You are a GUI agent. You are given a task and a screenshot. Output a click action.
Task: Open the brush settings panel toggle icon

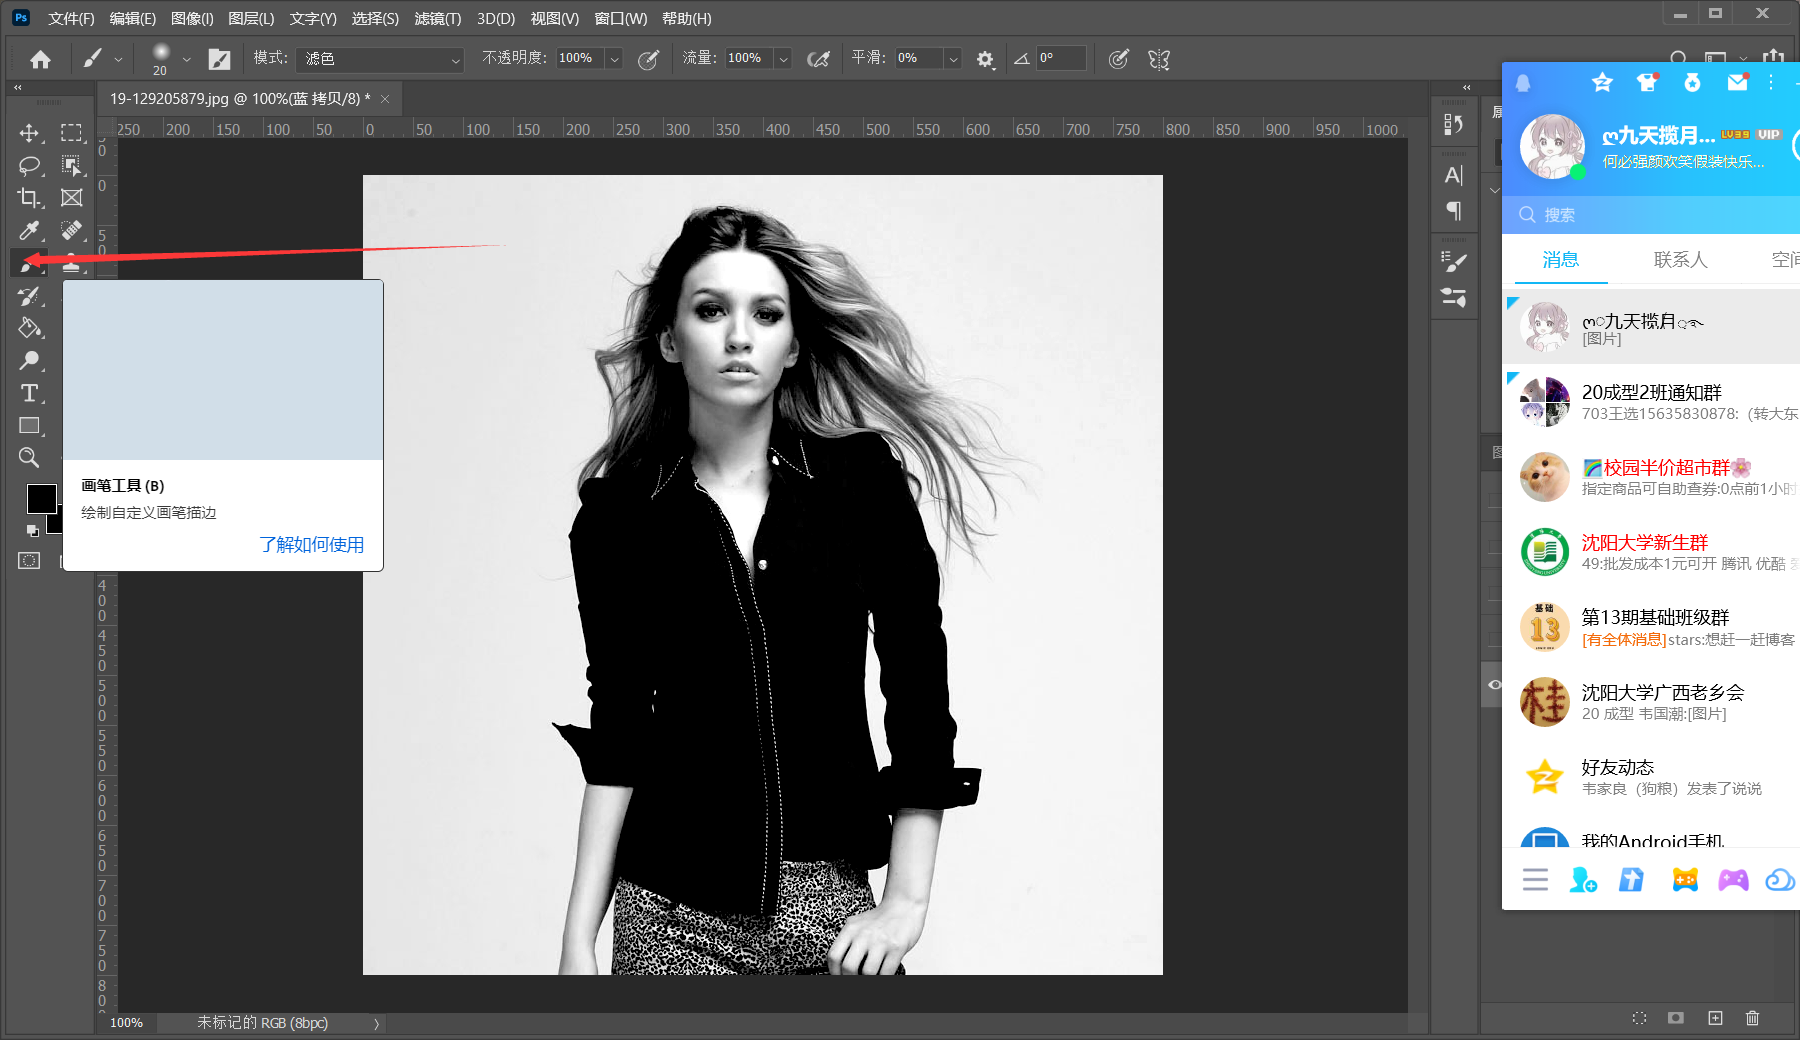(219, 59)
